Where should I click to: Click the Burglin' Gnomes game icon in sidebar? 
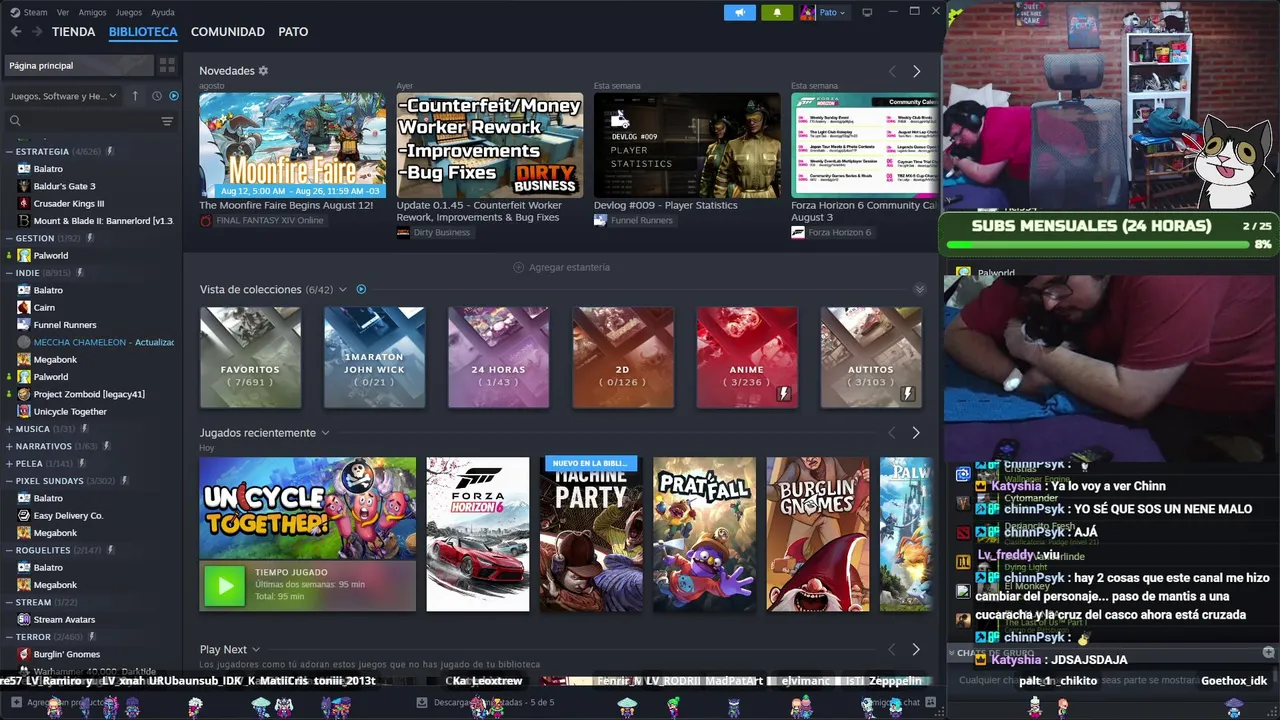click(24, 654)
